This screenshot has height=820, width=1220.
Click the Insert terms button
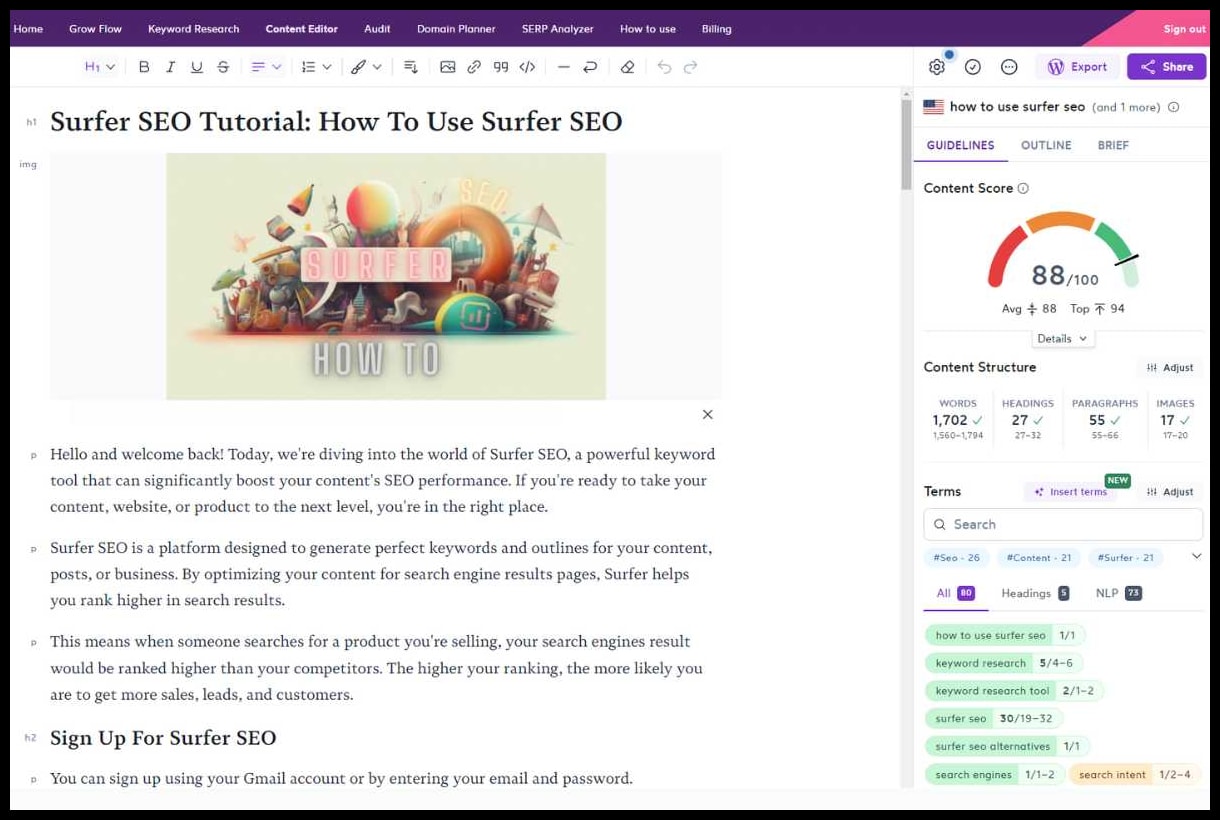1071,492
